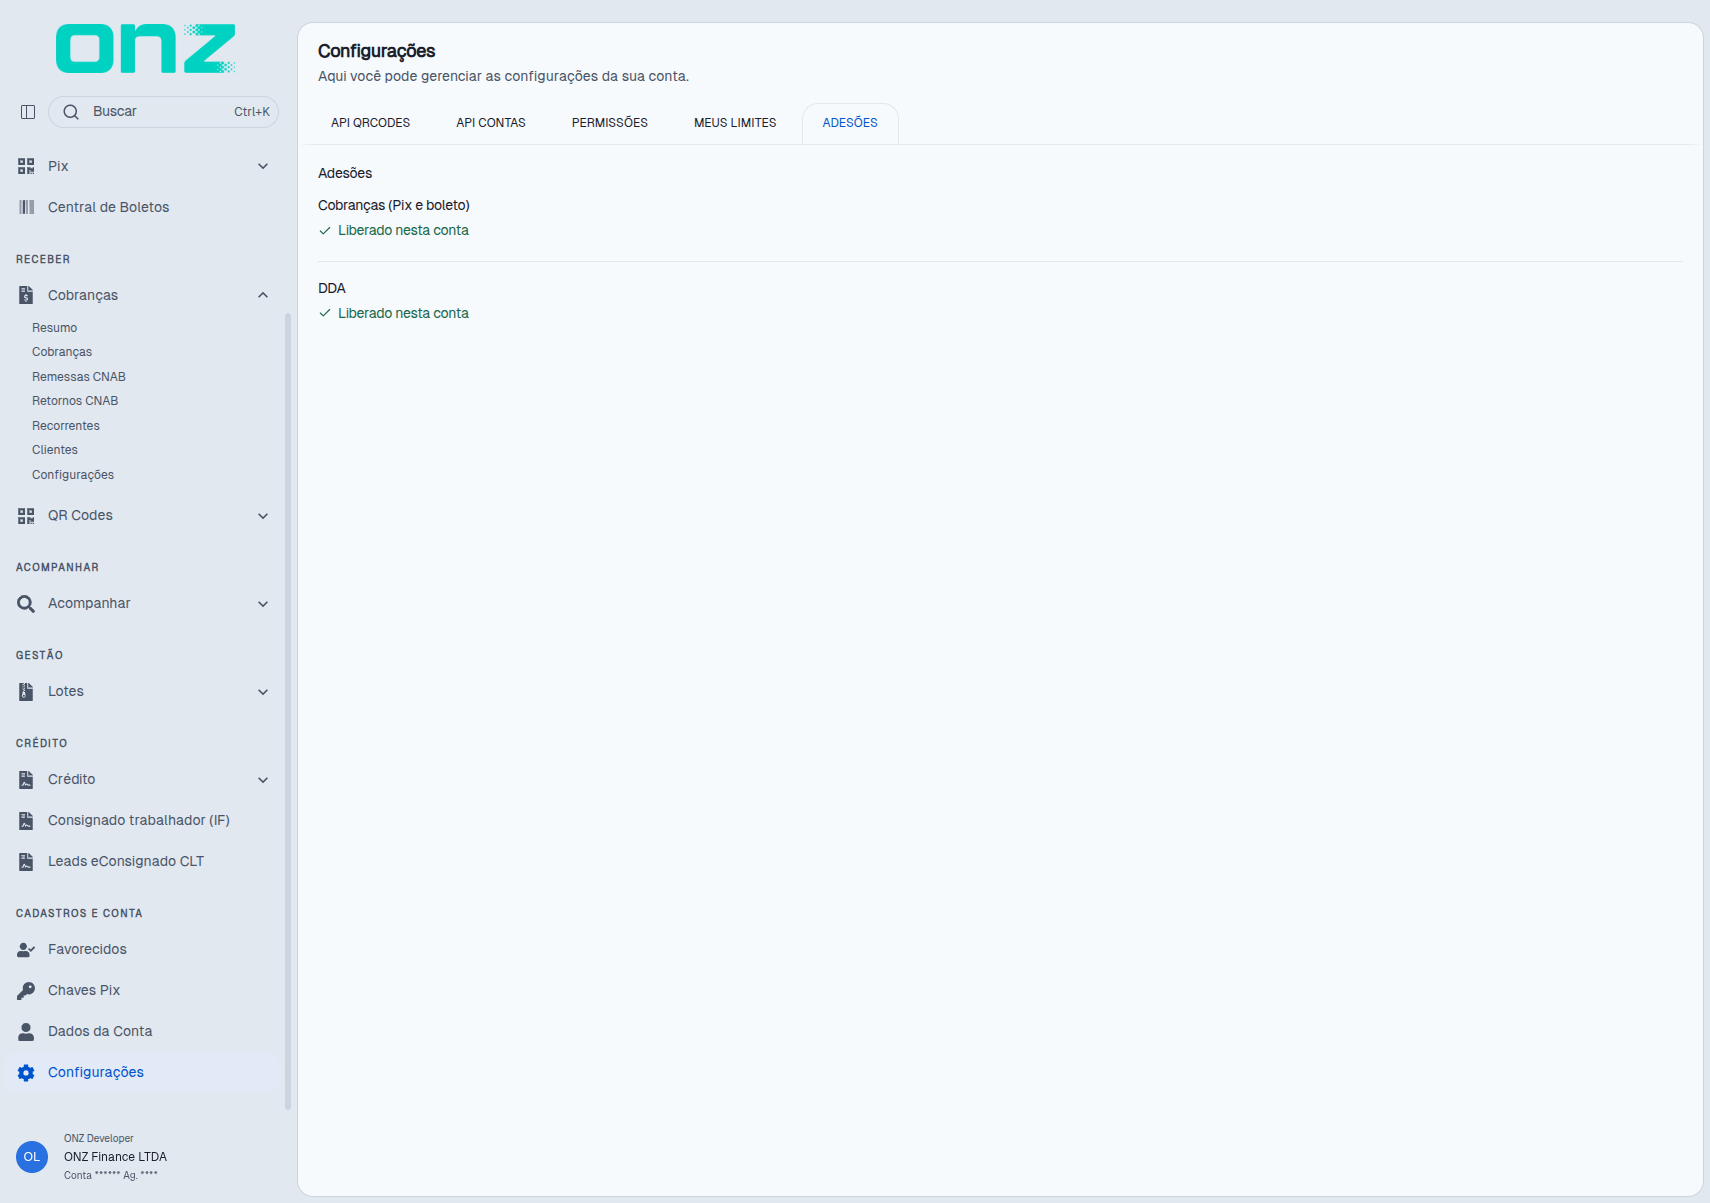Select the ADESÕES tab
The width and height of the screenshot is (1710, 1203).
point(850,123)
